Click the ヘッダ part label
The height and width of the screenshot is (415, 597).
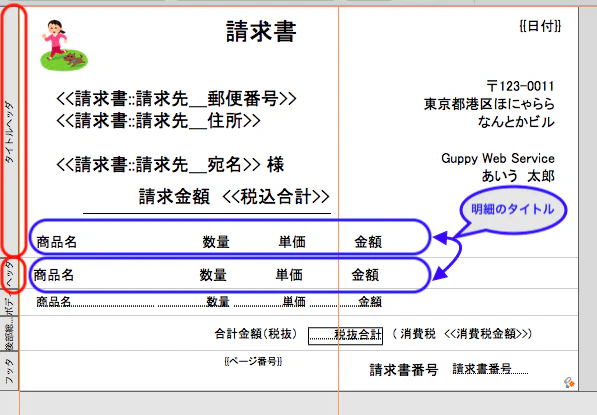tap(10, 273)
